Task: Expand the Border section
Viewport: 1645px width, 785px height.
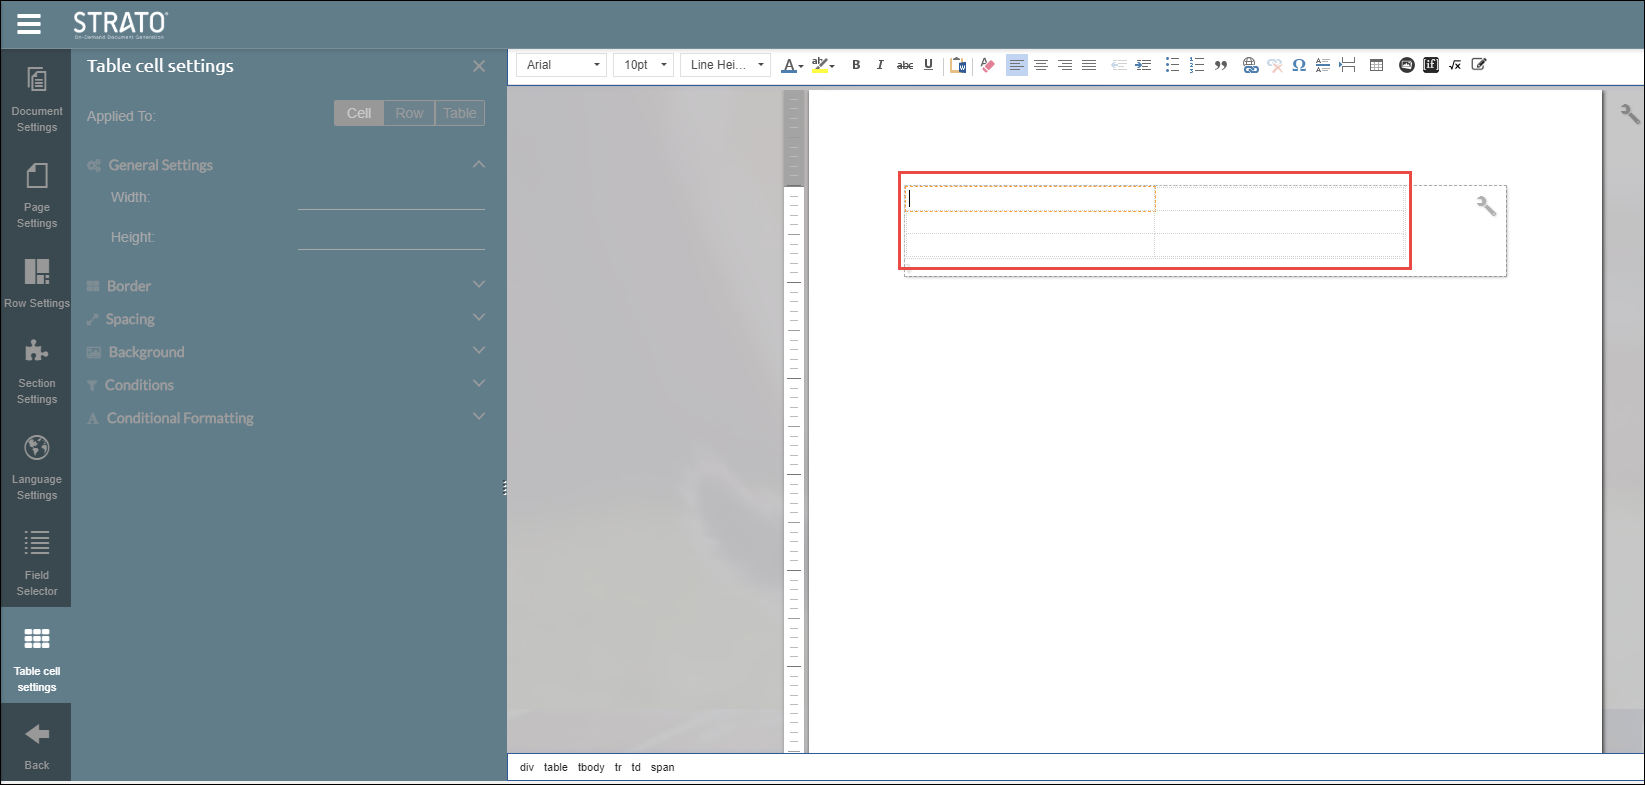Action: coord(285,286)
